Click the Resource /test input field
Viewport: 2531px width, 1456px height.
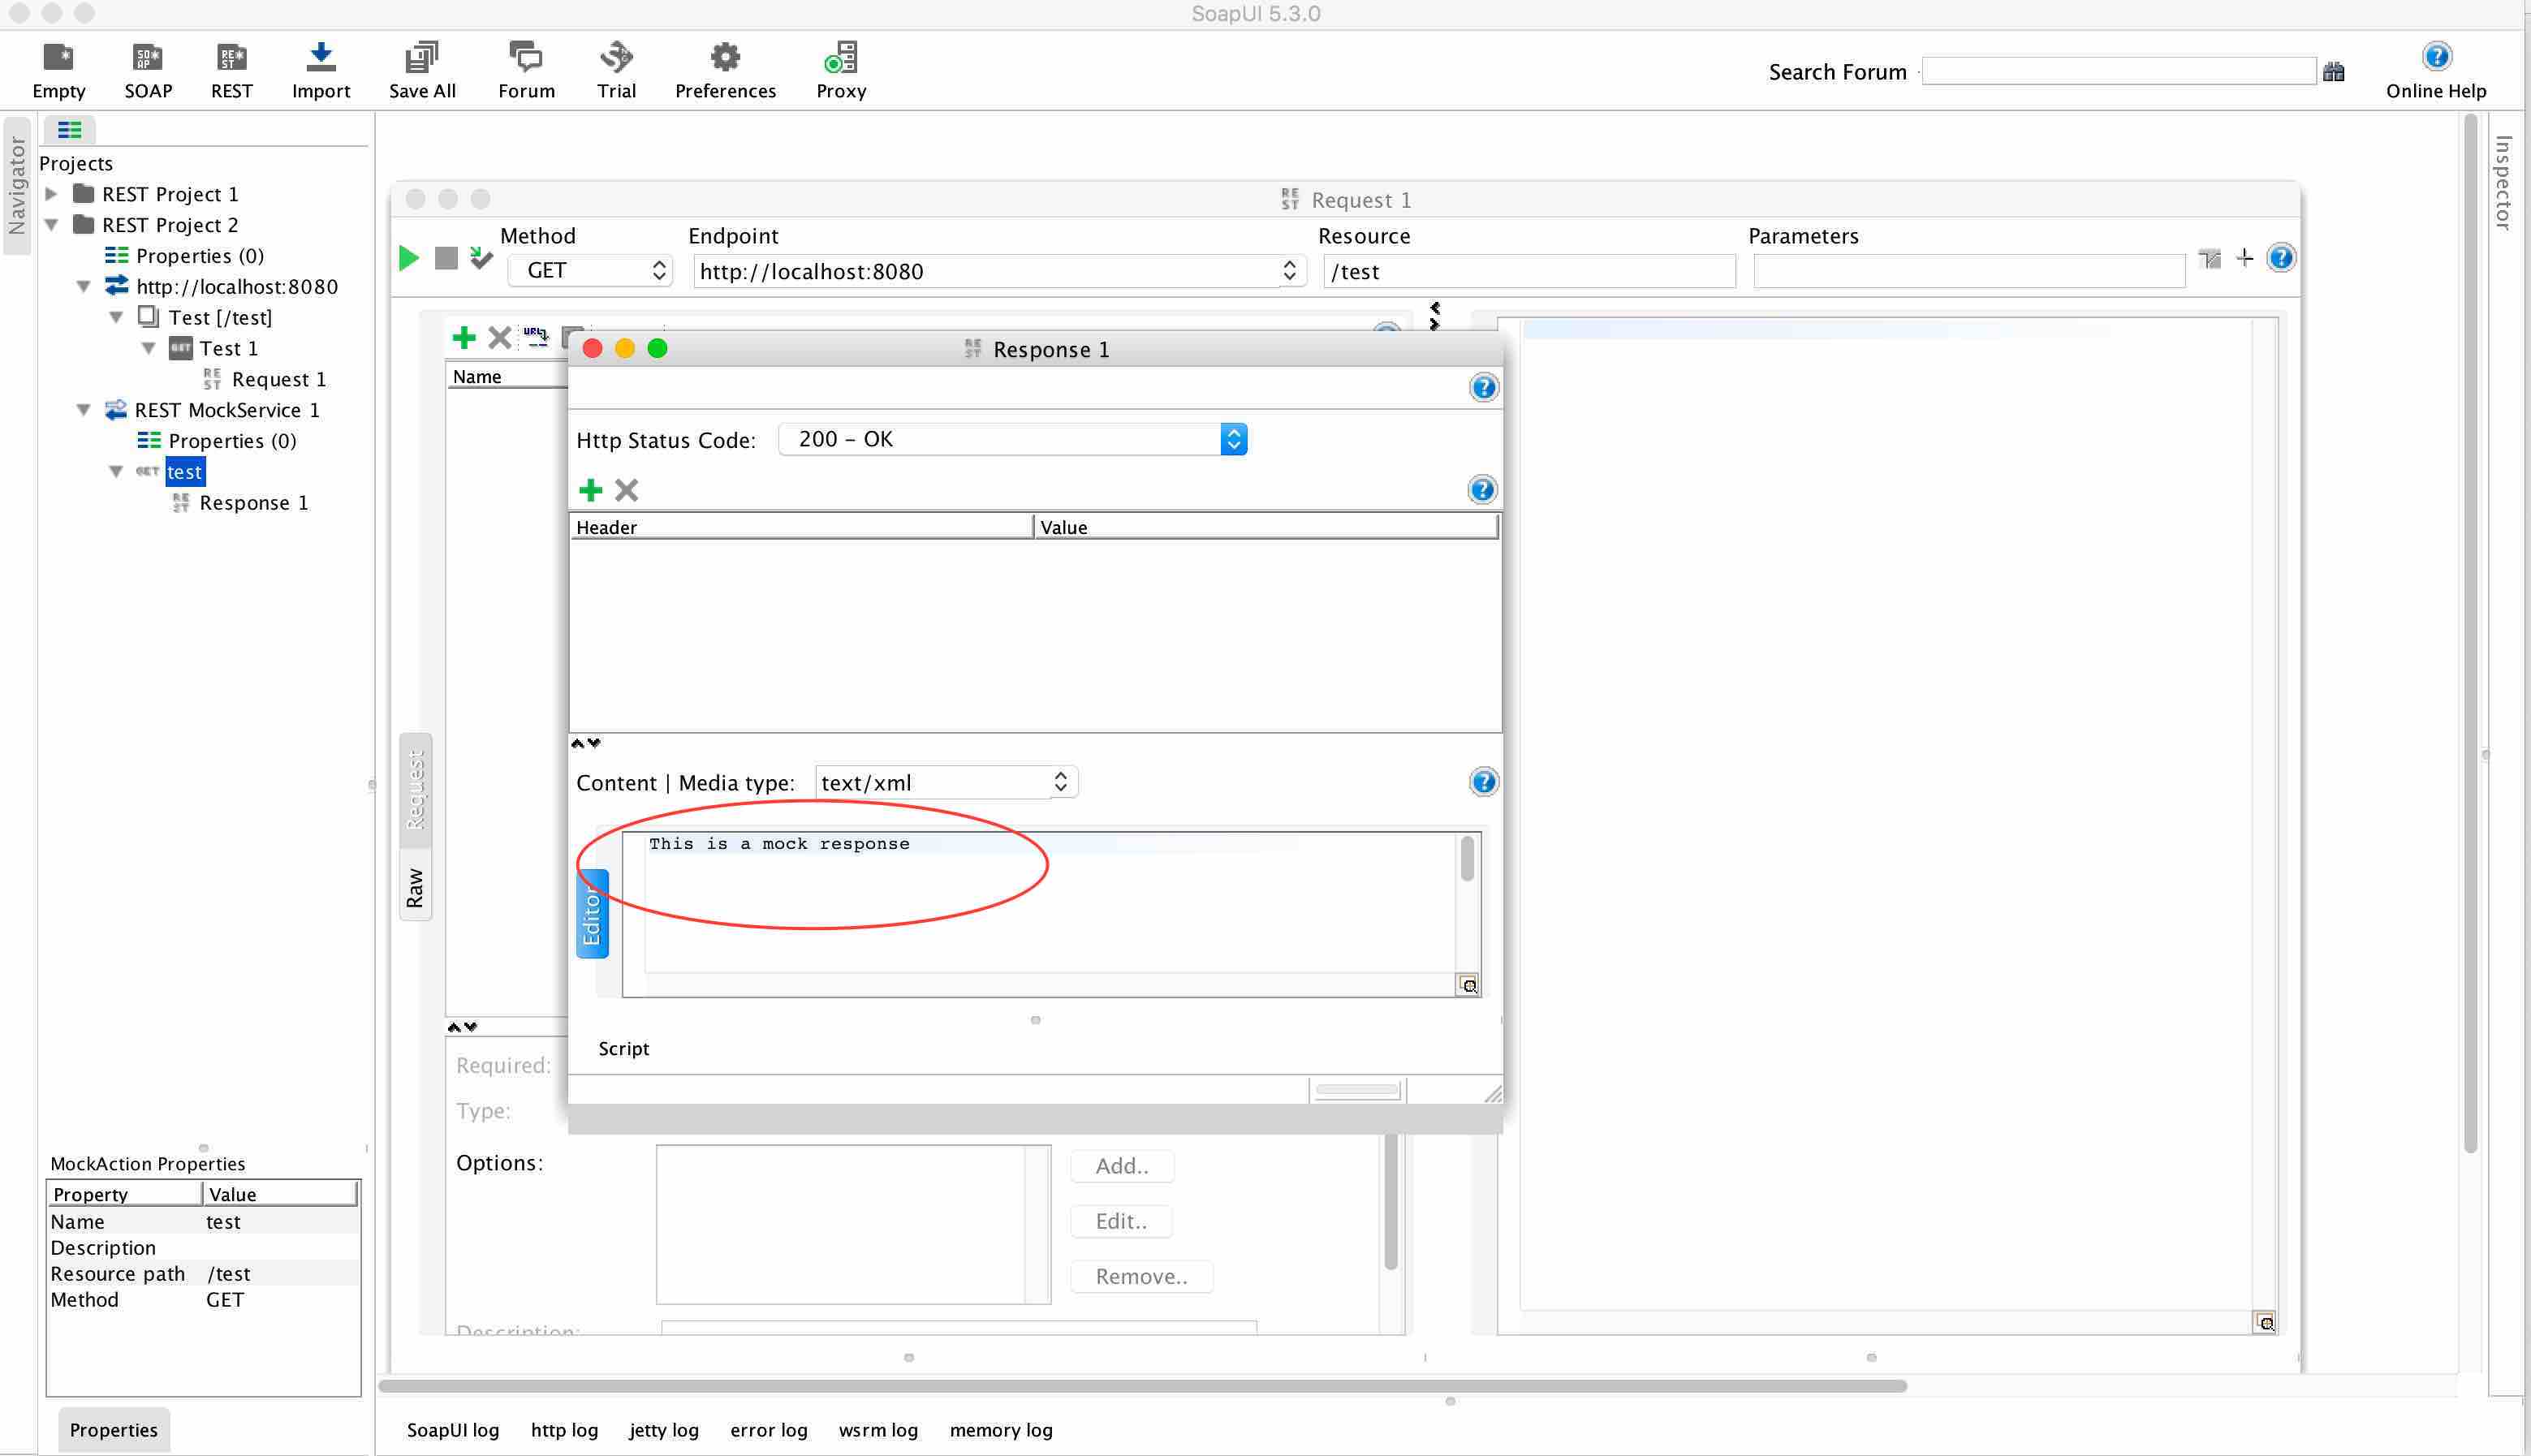coord(1529,271)
